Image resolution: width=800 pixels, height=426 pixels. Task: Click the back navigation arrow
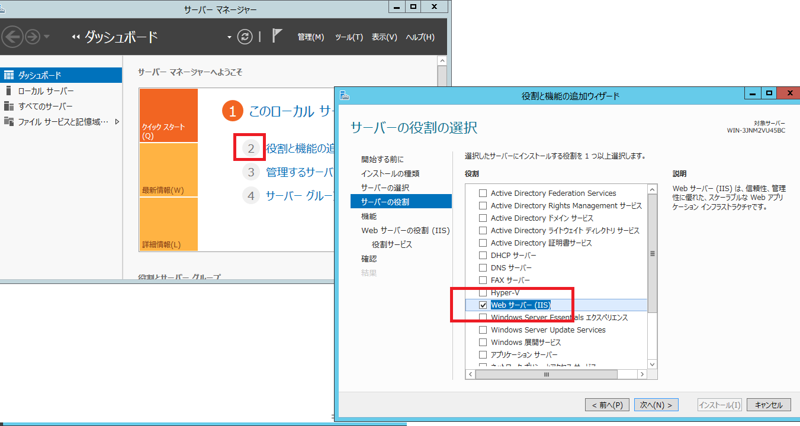[x=13, y=37]
